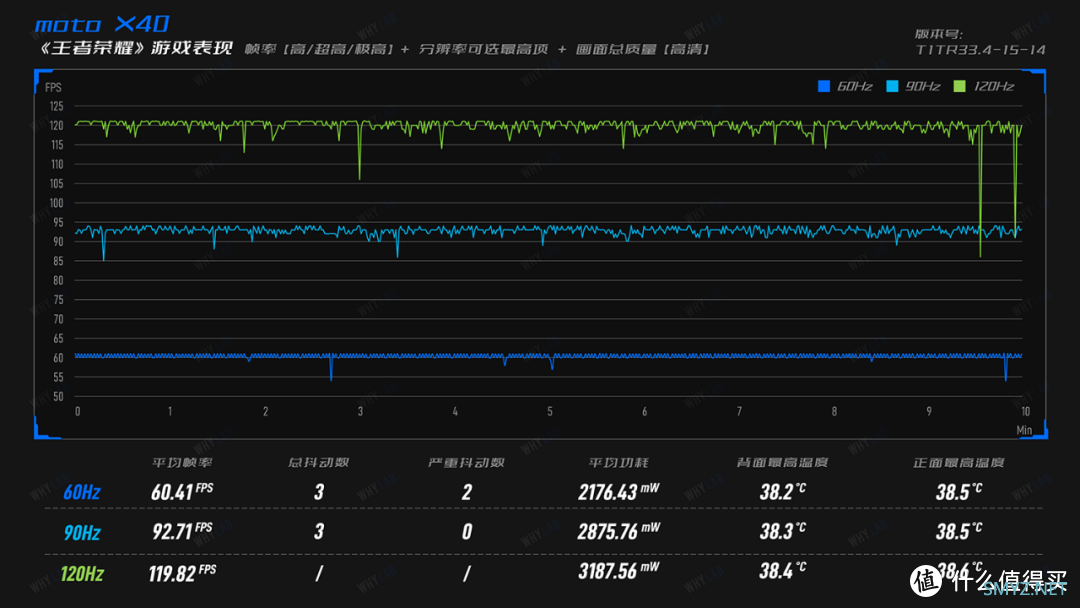The image size is (1080, 608).
Task: Click the FPS axis title
Action: [x=53, y=87]
